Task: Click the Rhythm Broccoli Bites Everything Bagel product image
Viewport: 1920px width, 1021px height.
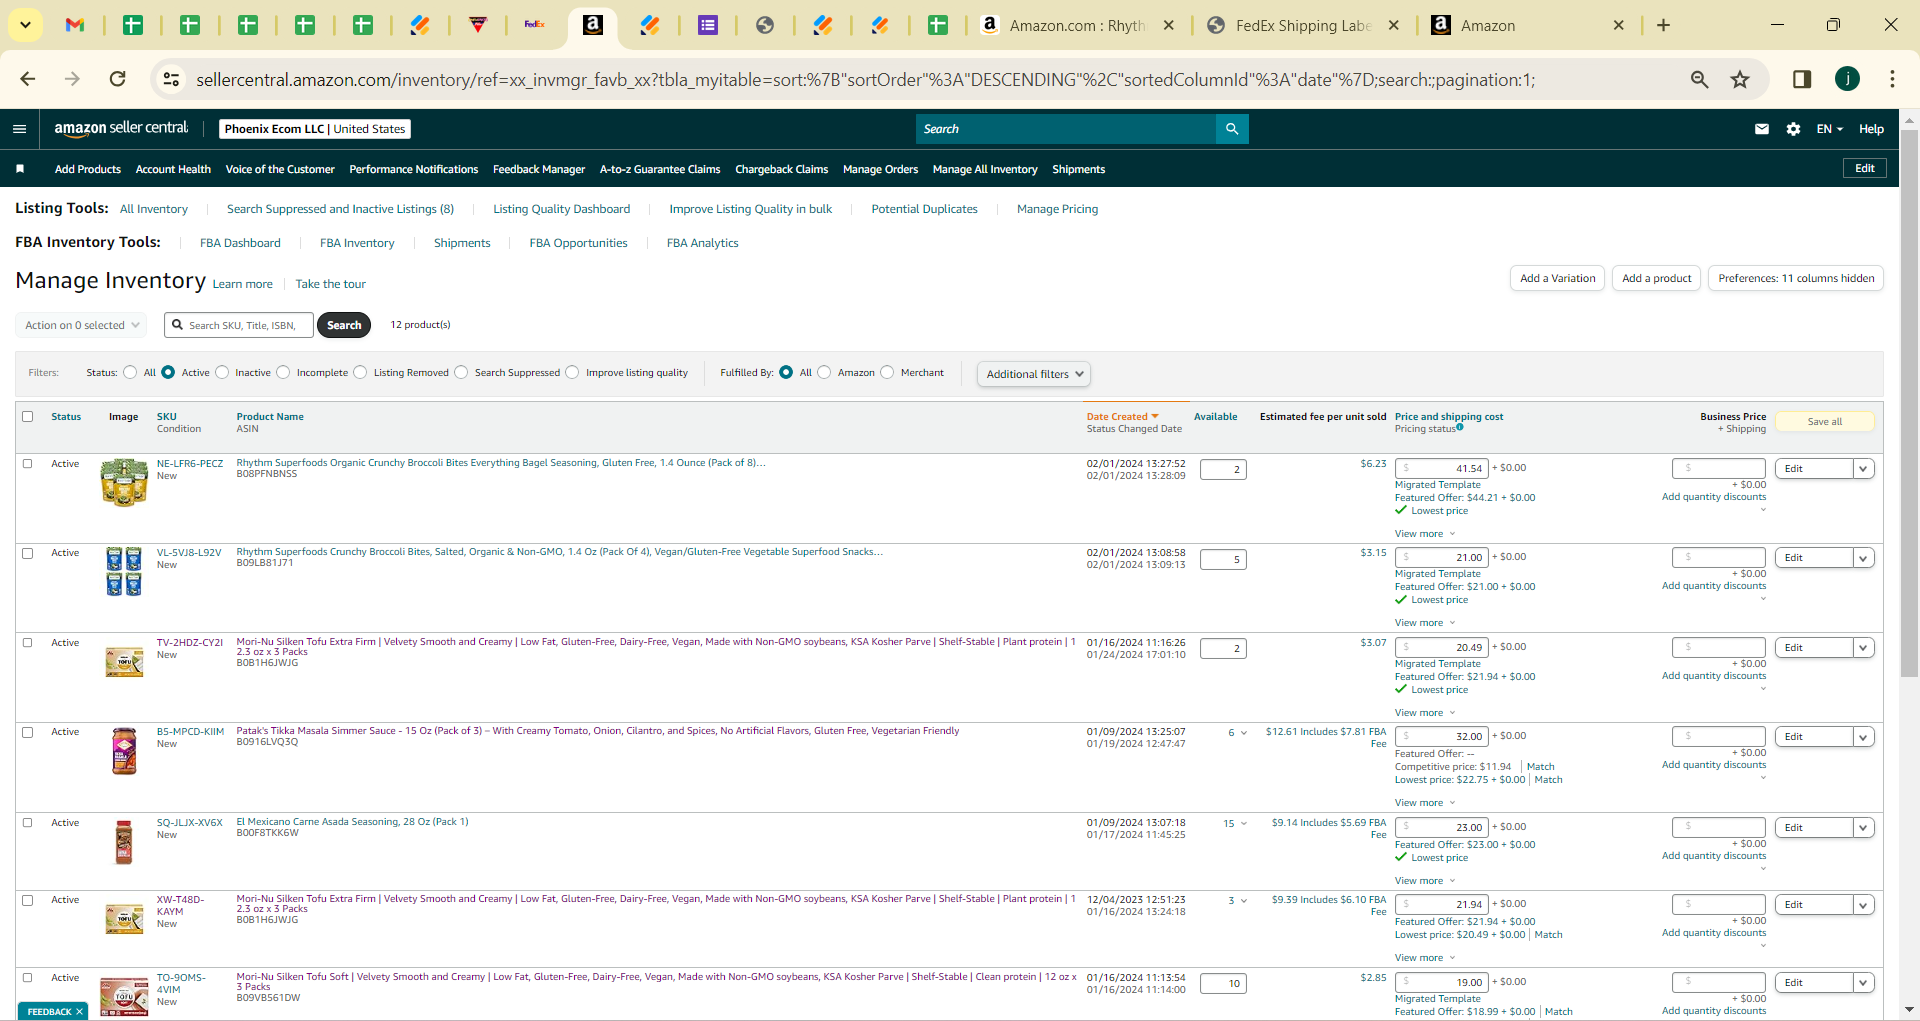Action: [124, 482]
